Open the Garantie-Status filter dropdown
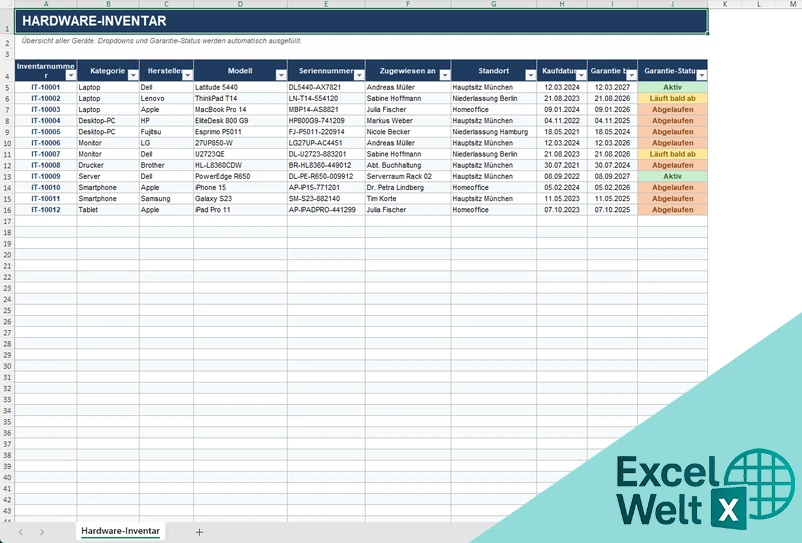This screenshot has width=802, height=543. coord(702,75)
